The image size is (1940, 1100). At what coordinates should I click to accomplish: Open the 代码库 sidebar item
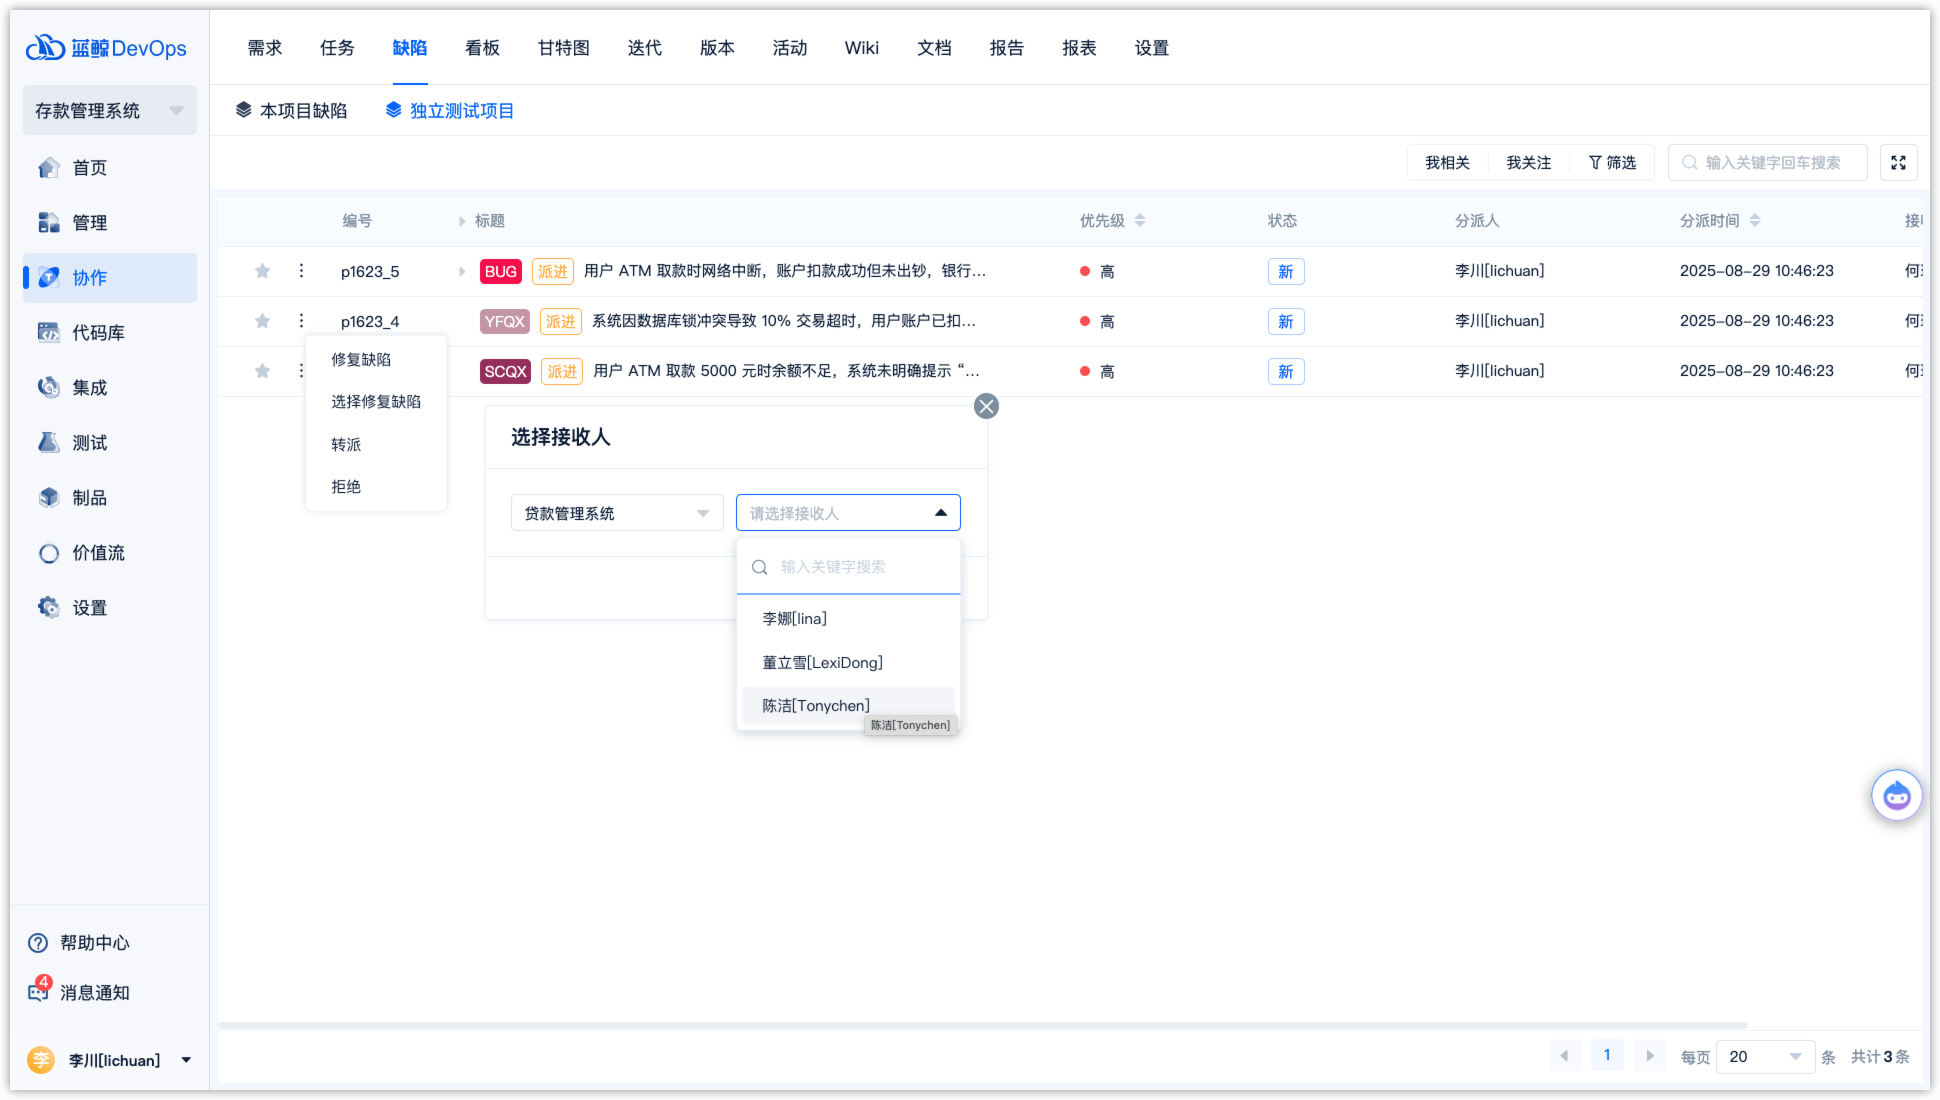pyautogui.click(x=98, y=333)
